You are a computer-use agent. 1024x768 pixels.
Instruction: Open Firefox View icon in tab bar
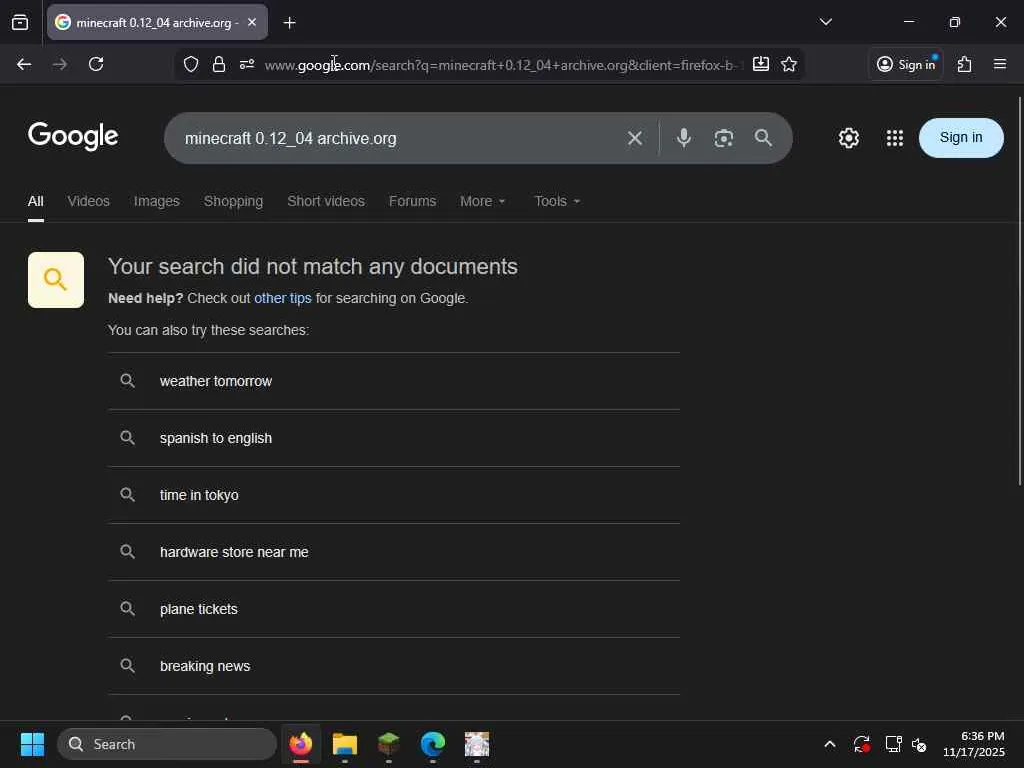[20, 22]
